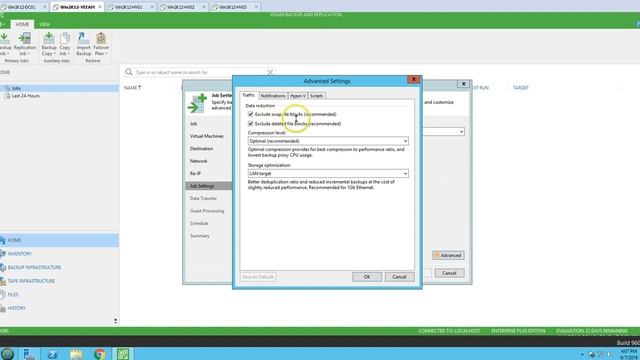Click the Tape Infrastructure navigation icon
640x360 pixels.
pyautogui.click(x=3, y=281)
